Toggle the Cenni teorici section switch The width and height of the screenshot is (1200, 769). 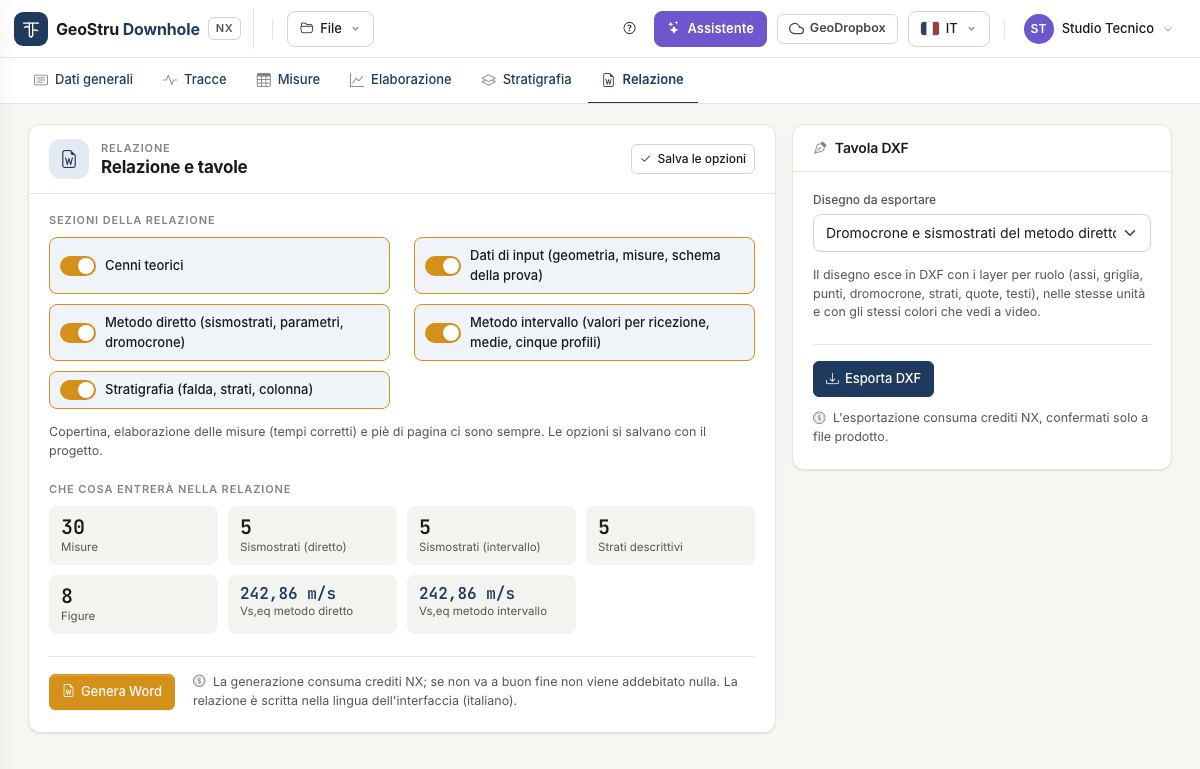click(x=78, y=266)
